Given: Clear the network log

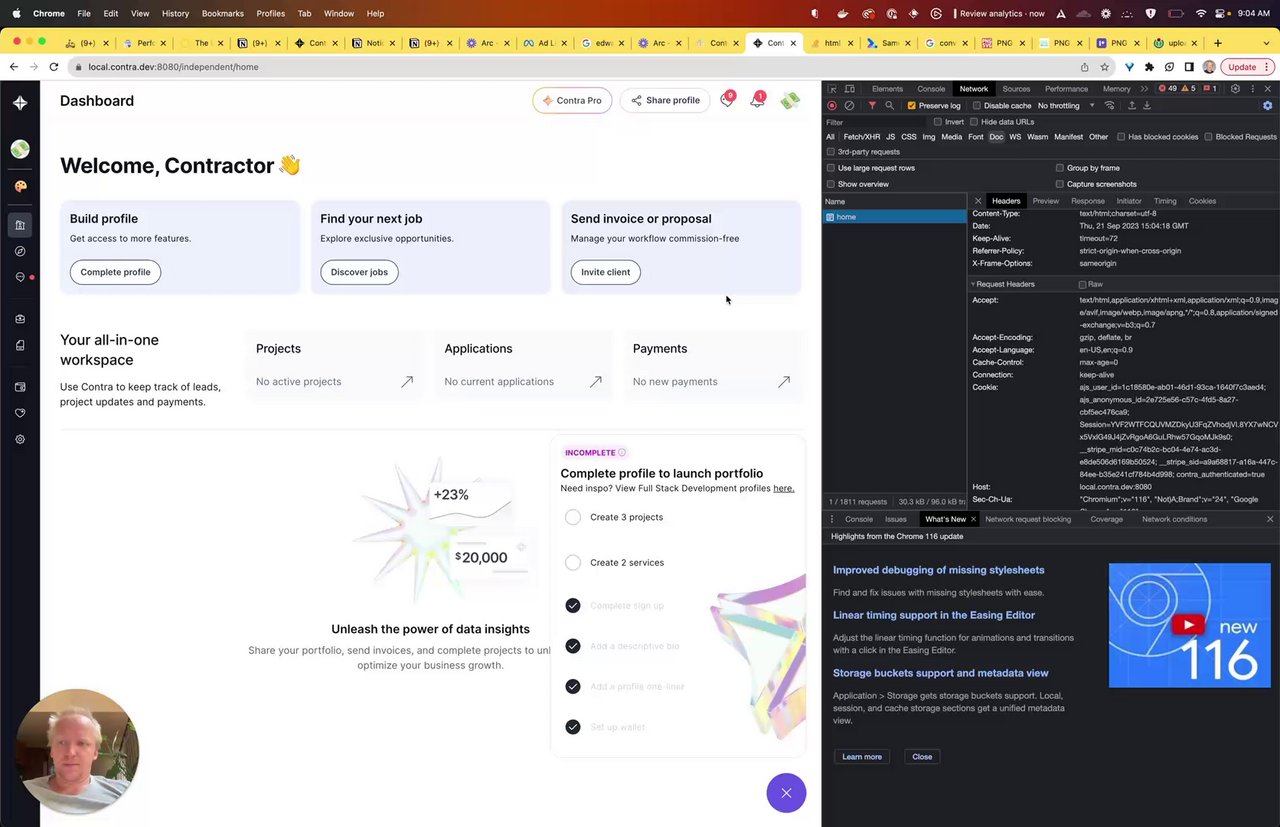Looking at the screenshot, I should coord(849,105).
